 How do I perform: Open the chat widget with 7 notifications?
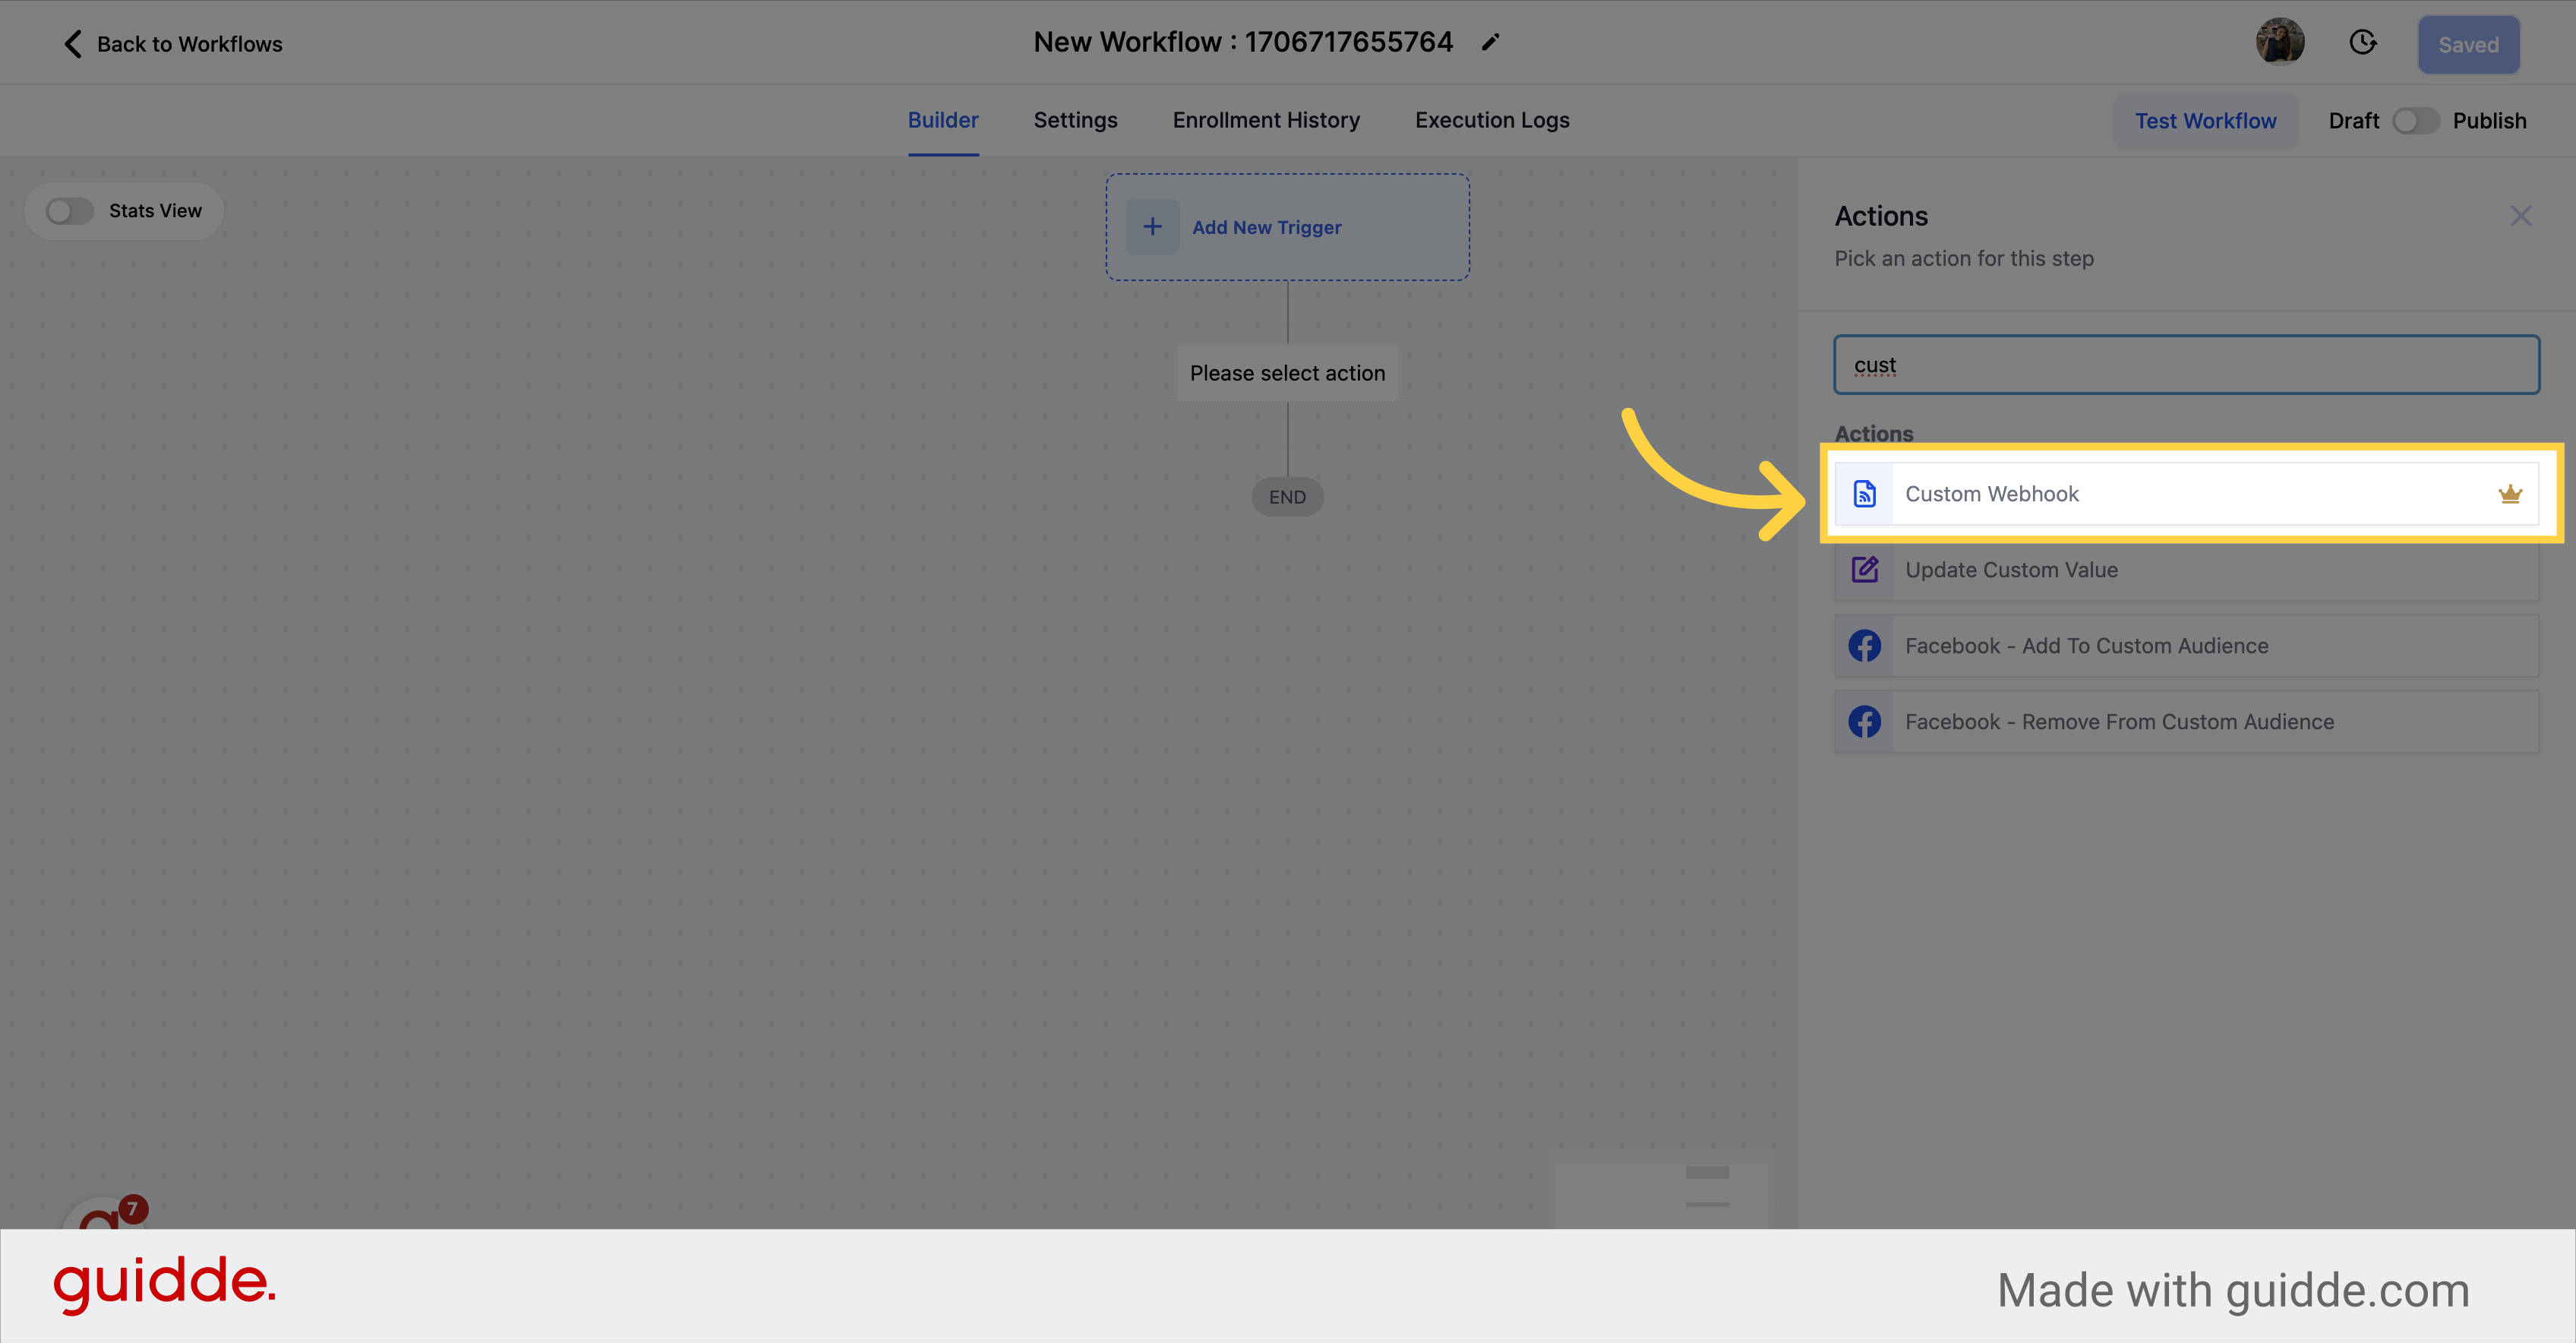coord(105,1213)
